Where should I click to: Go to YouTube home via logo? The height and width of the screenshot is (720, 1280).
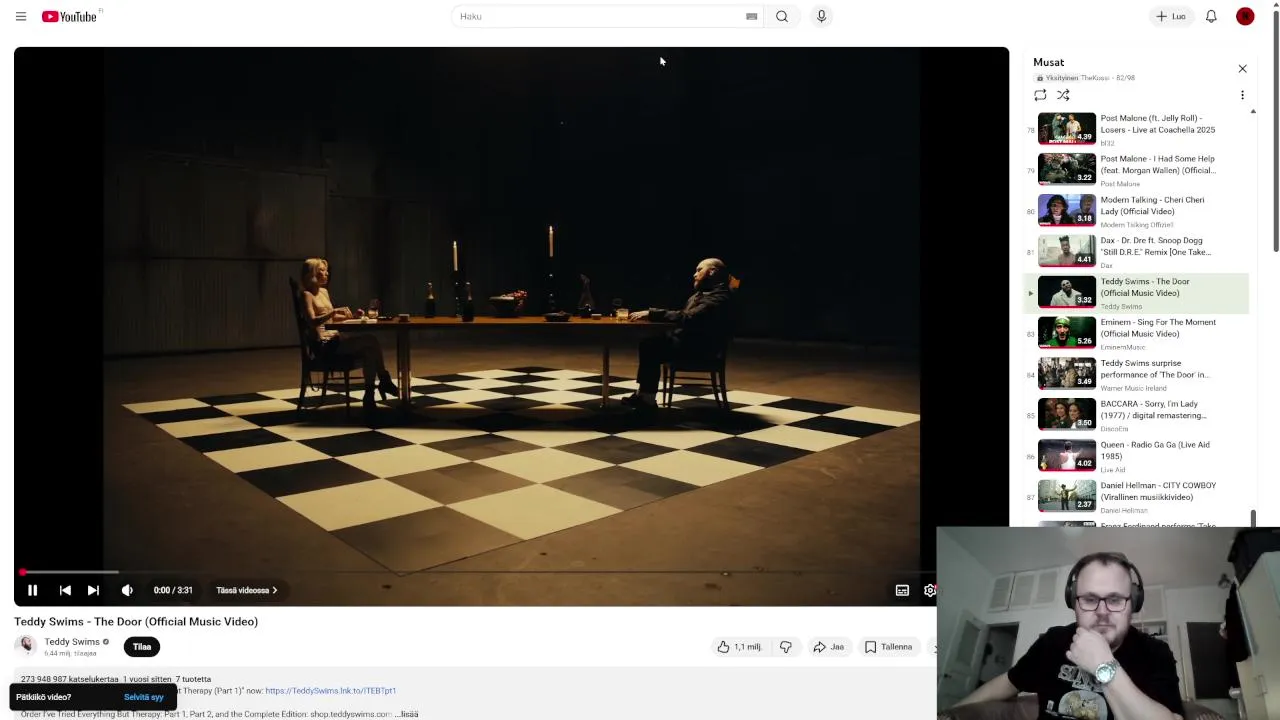[70, 16]
